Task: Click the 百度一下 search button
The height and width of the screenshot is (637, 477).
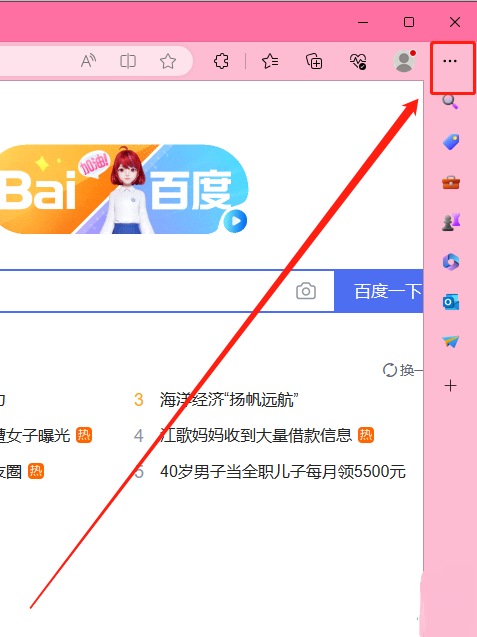Action: (379, 291)
